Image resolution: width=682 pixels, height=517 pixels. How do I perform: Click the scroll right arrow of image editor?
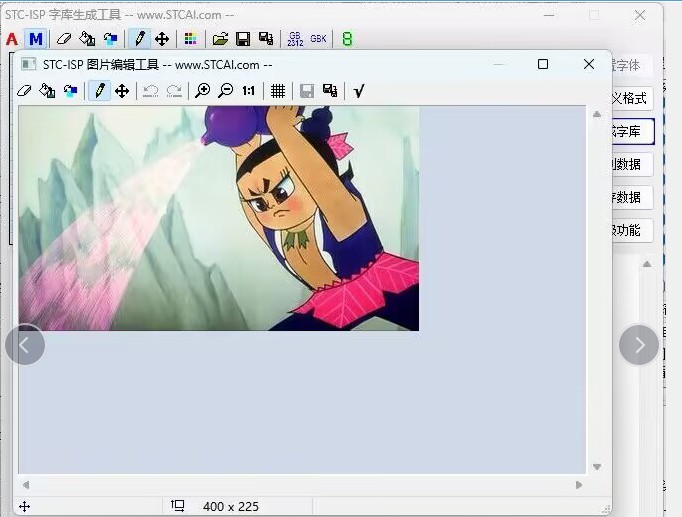(578, 484)
